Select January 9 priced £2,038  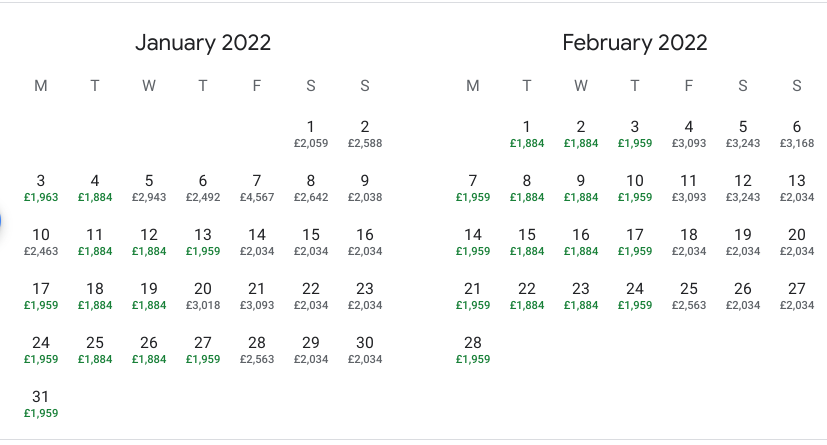[365, 187]
